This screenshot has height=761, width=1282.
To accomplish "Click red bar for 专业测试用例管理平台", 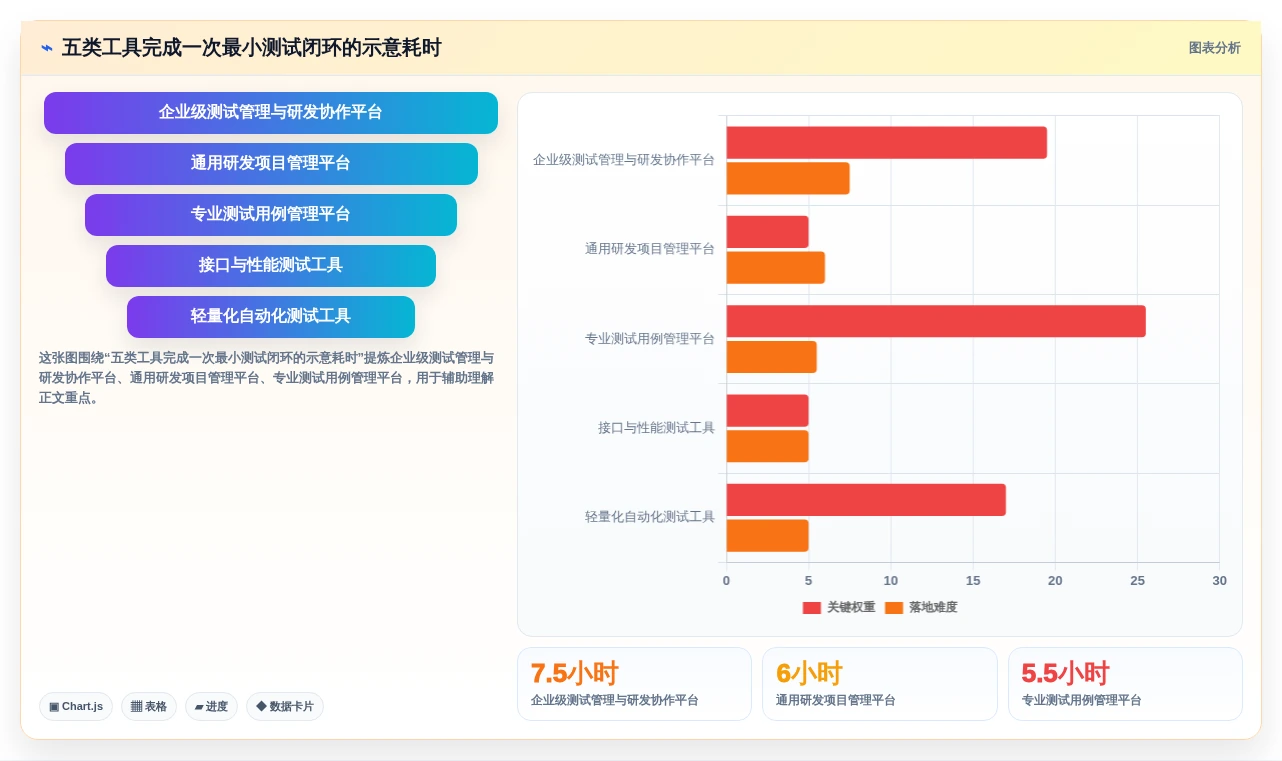I will pos(936,321).
